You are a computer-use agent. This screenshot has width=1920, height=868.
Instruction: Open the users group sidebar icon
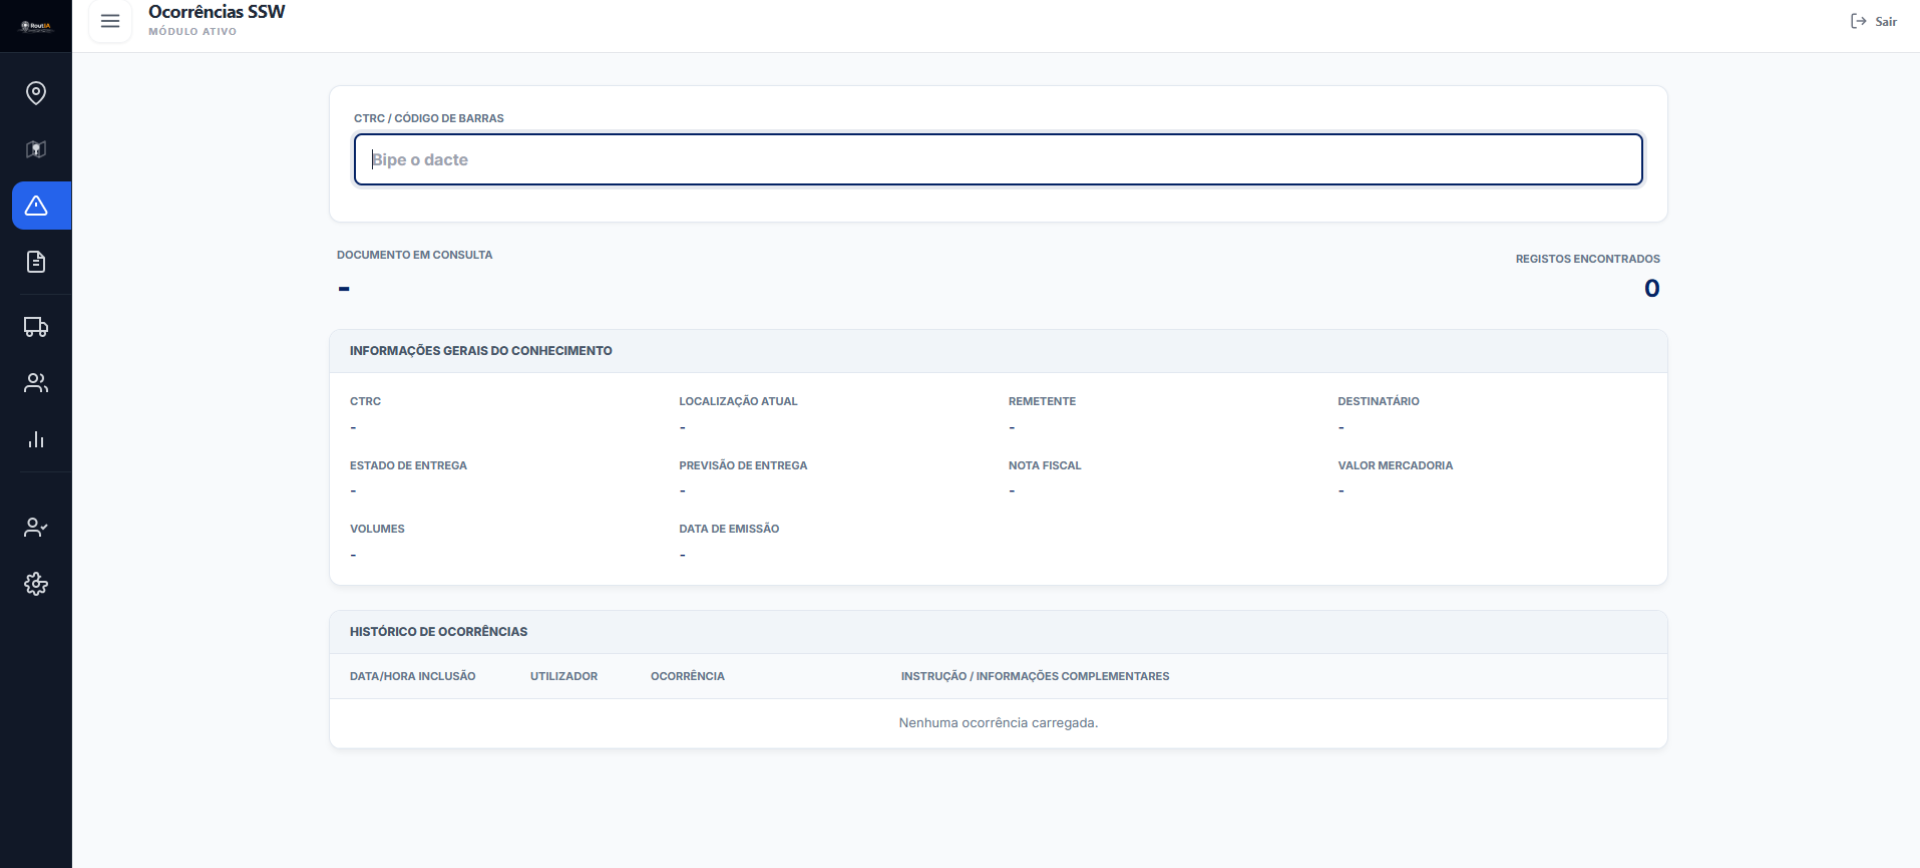[36, 383]
